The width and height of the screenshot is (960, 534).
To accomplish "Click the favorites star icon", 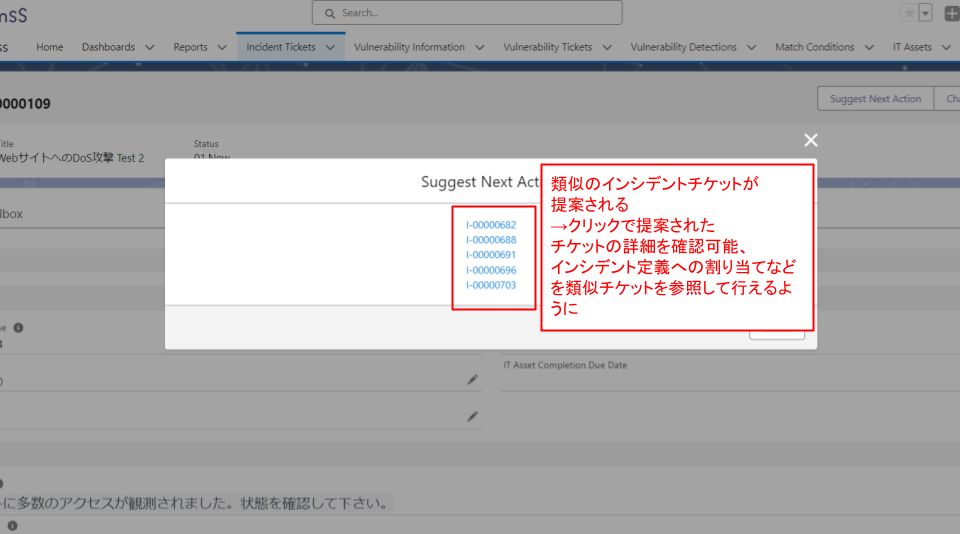I will click(909, 13).
